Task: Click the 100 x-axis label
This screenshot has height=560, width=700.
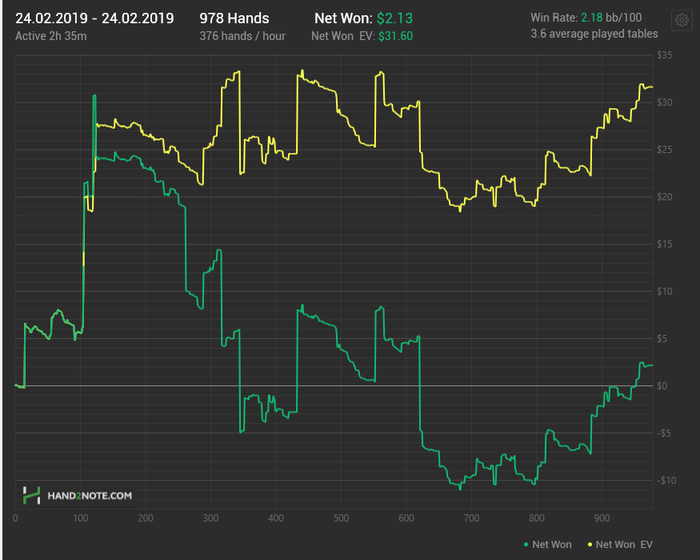Action: pos(80,518)
